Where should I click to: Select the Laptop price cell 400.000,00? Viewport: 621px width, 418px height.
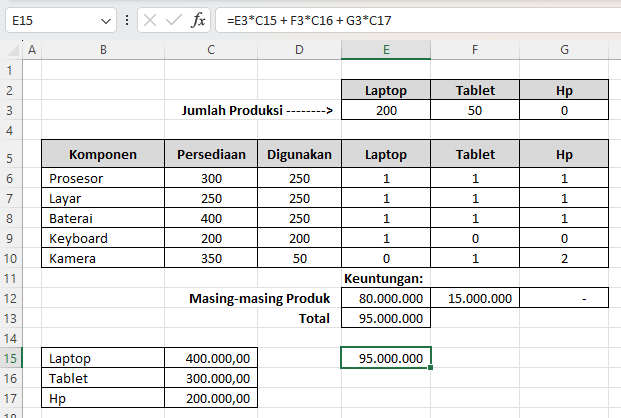click(210, 357)
